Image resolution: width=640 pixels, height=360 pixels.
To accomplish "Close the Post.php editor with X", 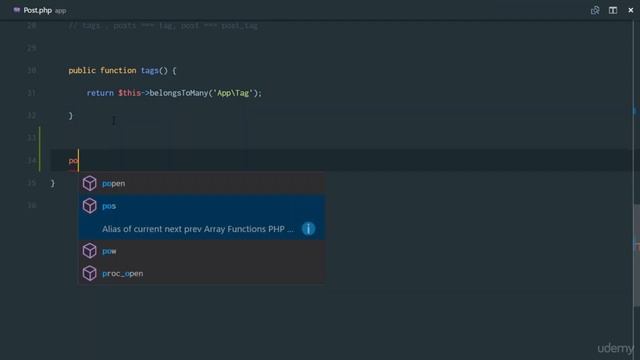I will (630, 10).
